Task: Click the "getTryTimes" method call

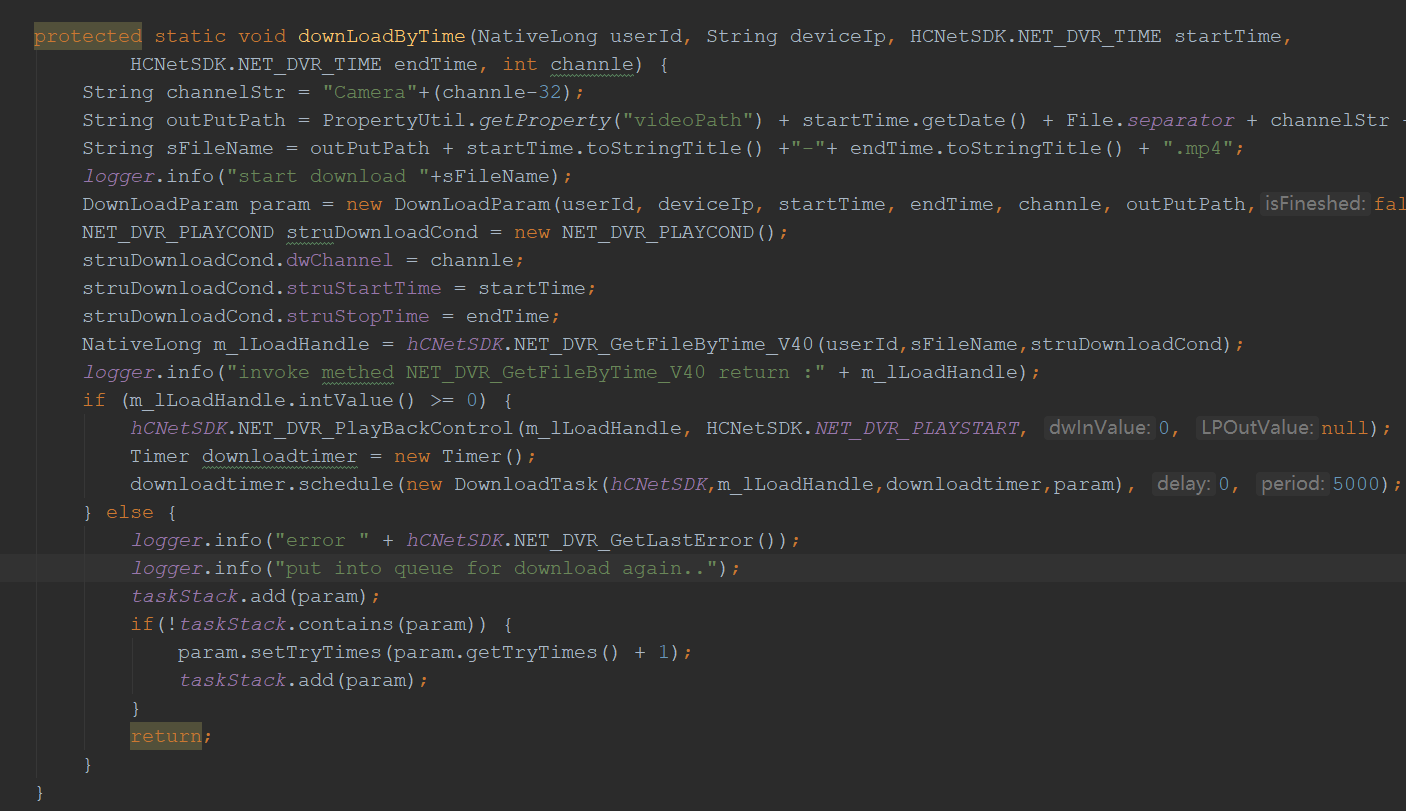Action: pos(532,653)
